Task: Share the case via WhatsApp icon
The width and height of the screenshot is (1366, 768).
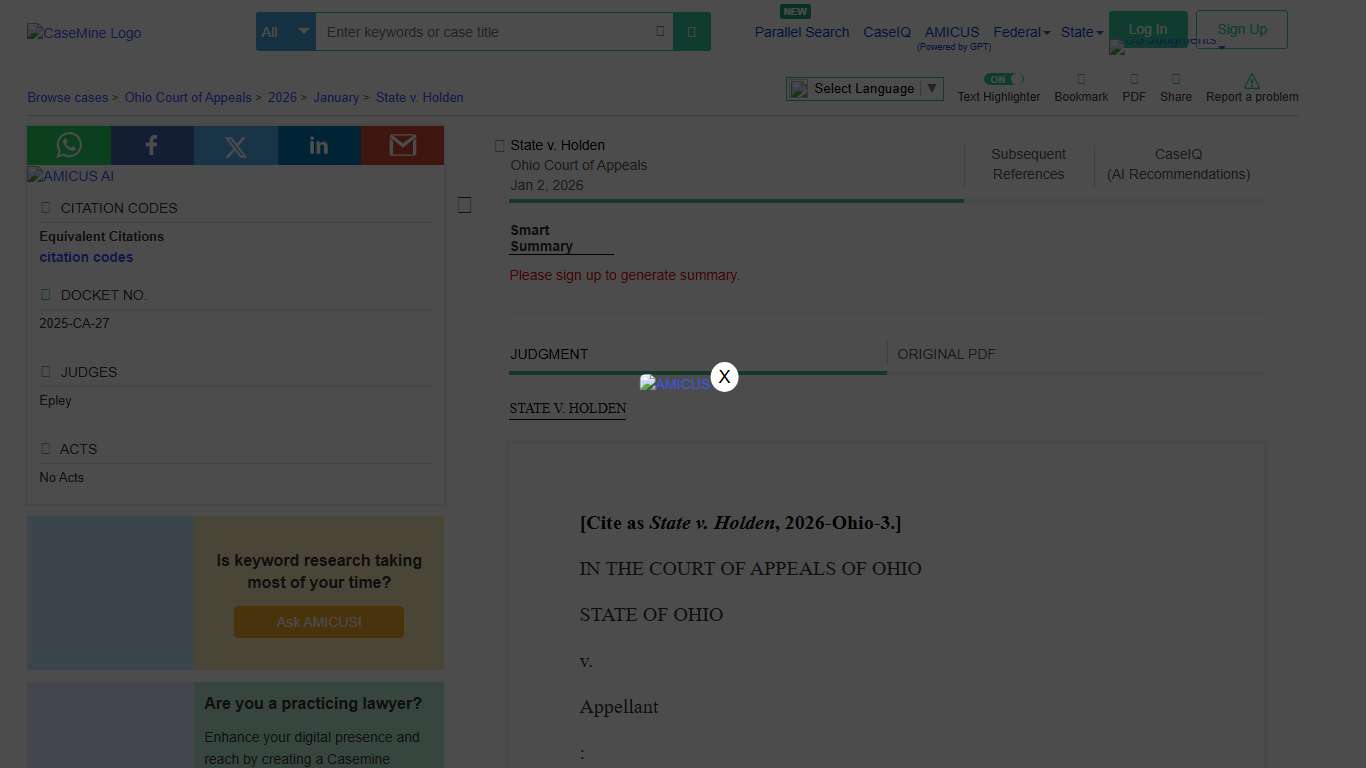Action: pos(68,146)
